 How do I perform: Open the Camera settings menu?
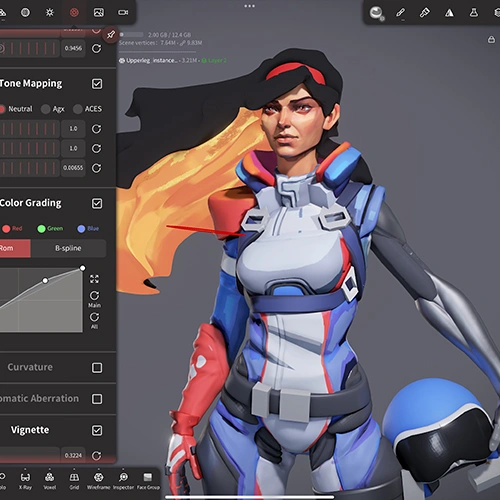[123, 13]
